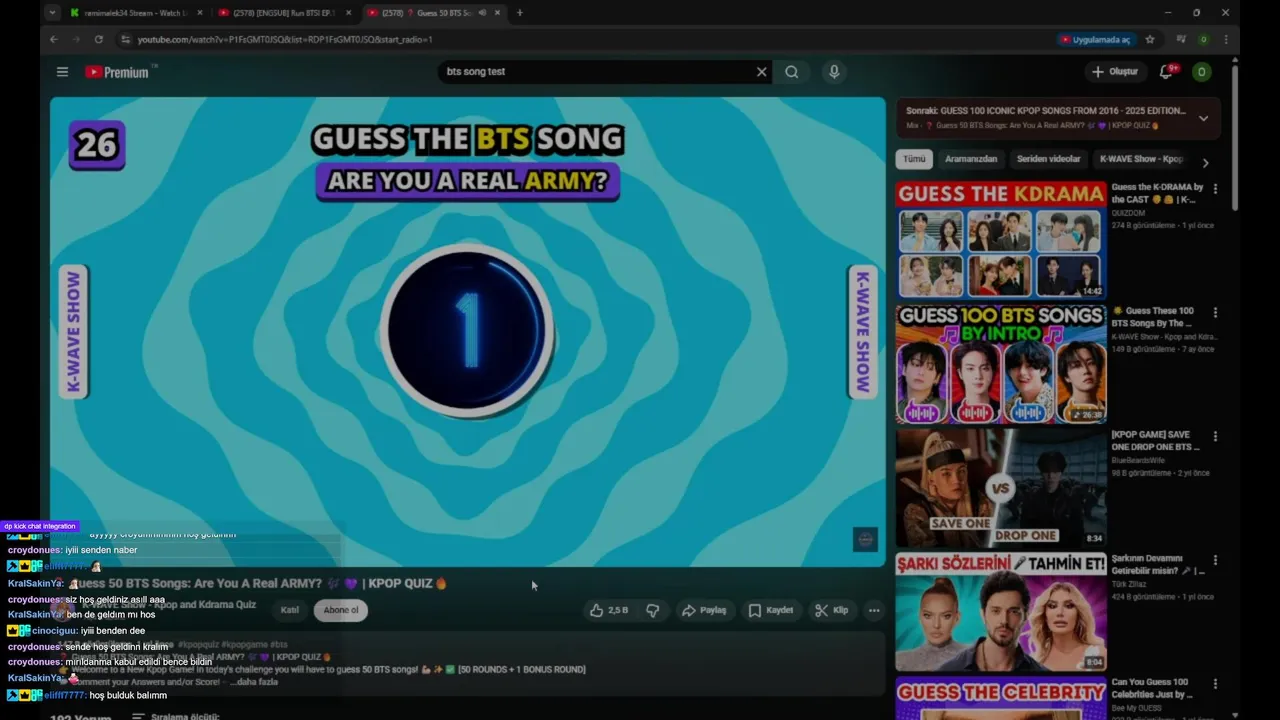Select the 'K-WAVE Show - Kpop' chip
The height and width of the screenshot is (720, 1280).
[1141, 159]
